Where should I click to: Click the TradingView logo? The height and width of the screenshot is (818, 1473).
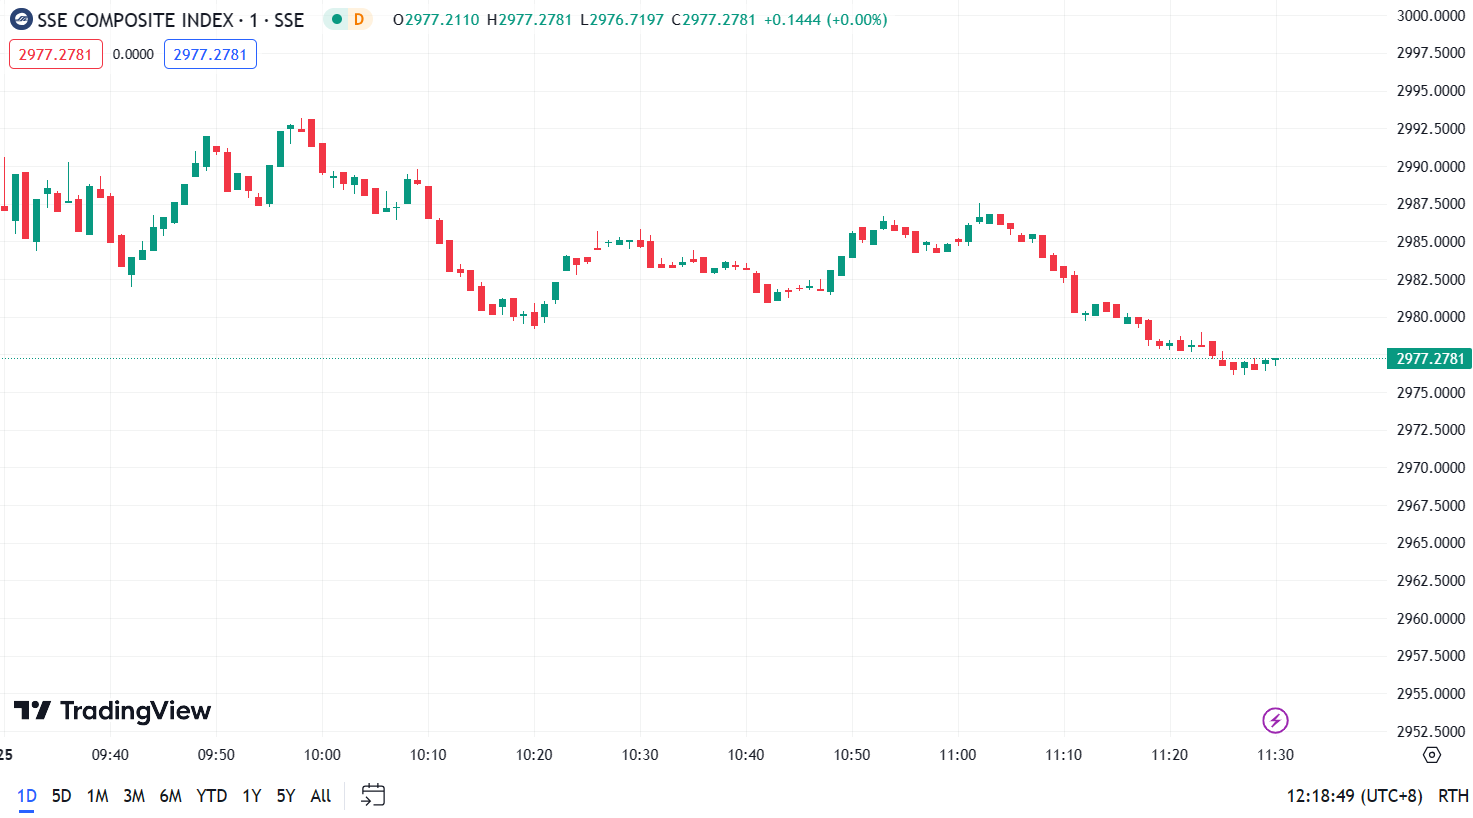[x=112, y=711]
